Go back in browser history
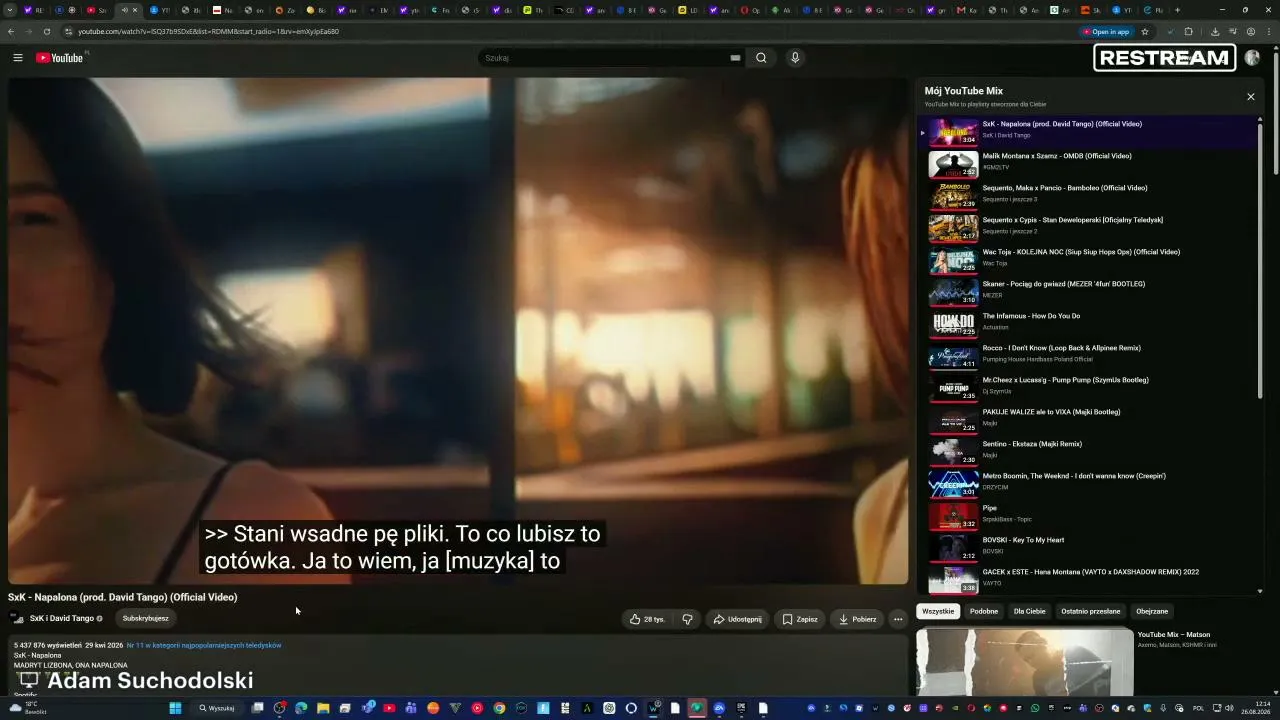The width and height of the screenshot is (1280, 720). point(11,31)
